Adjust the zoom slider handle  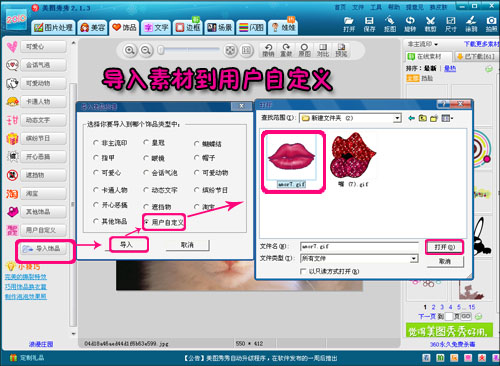[x=161, y=50]
